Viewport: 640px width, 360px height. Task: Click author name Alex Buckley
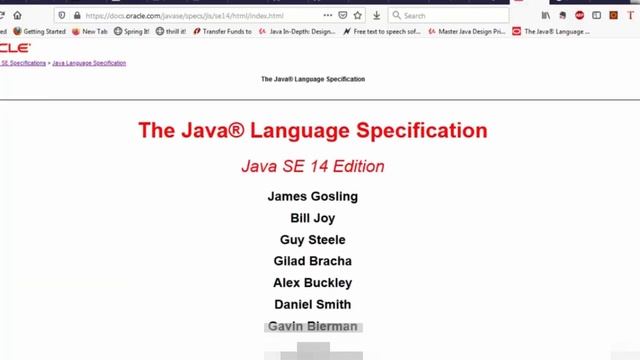coord(313,283)
